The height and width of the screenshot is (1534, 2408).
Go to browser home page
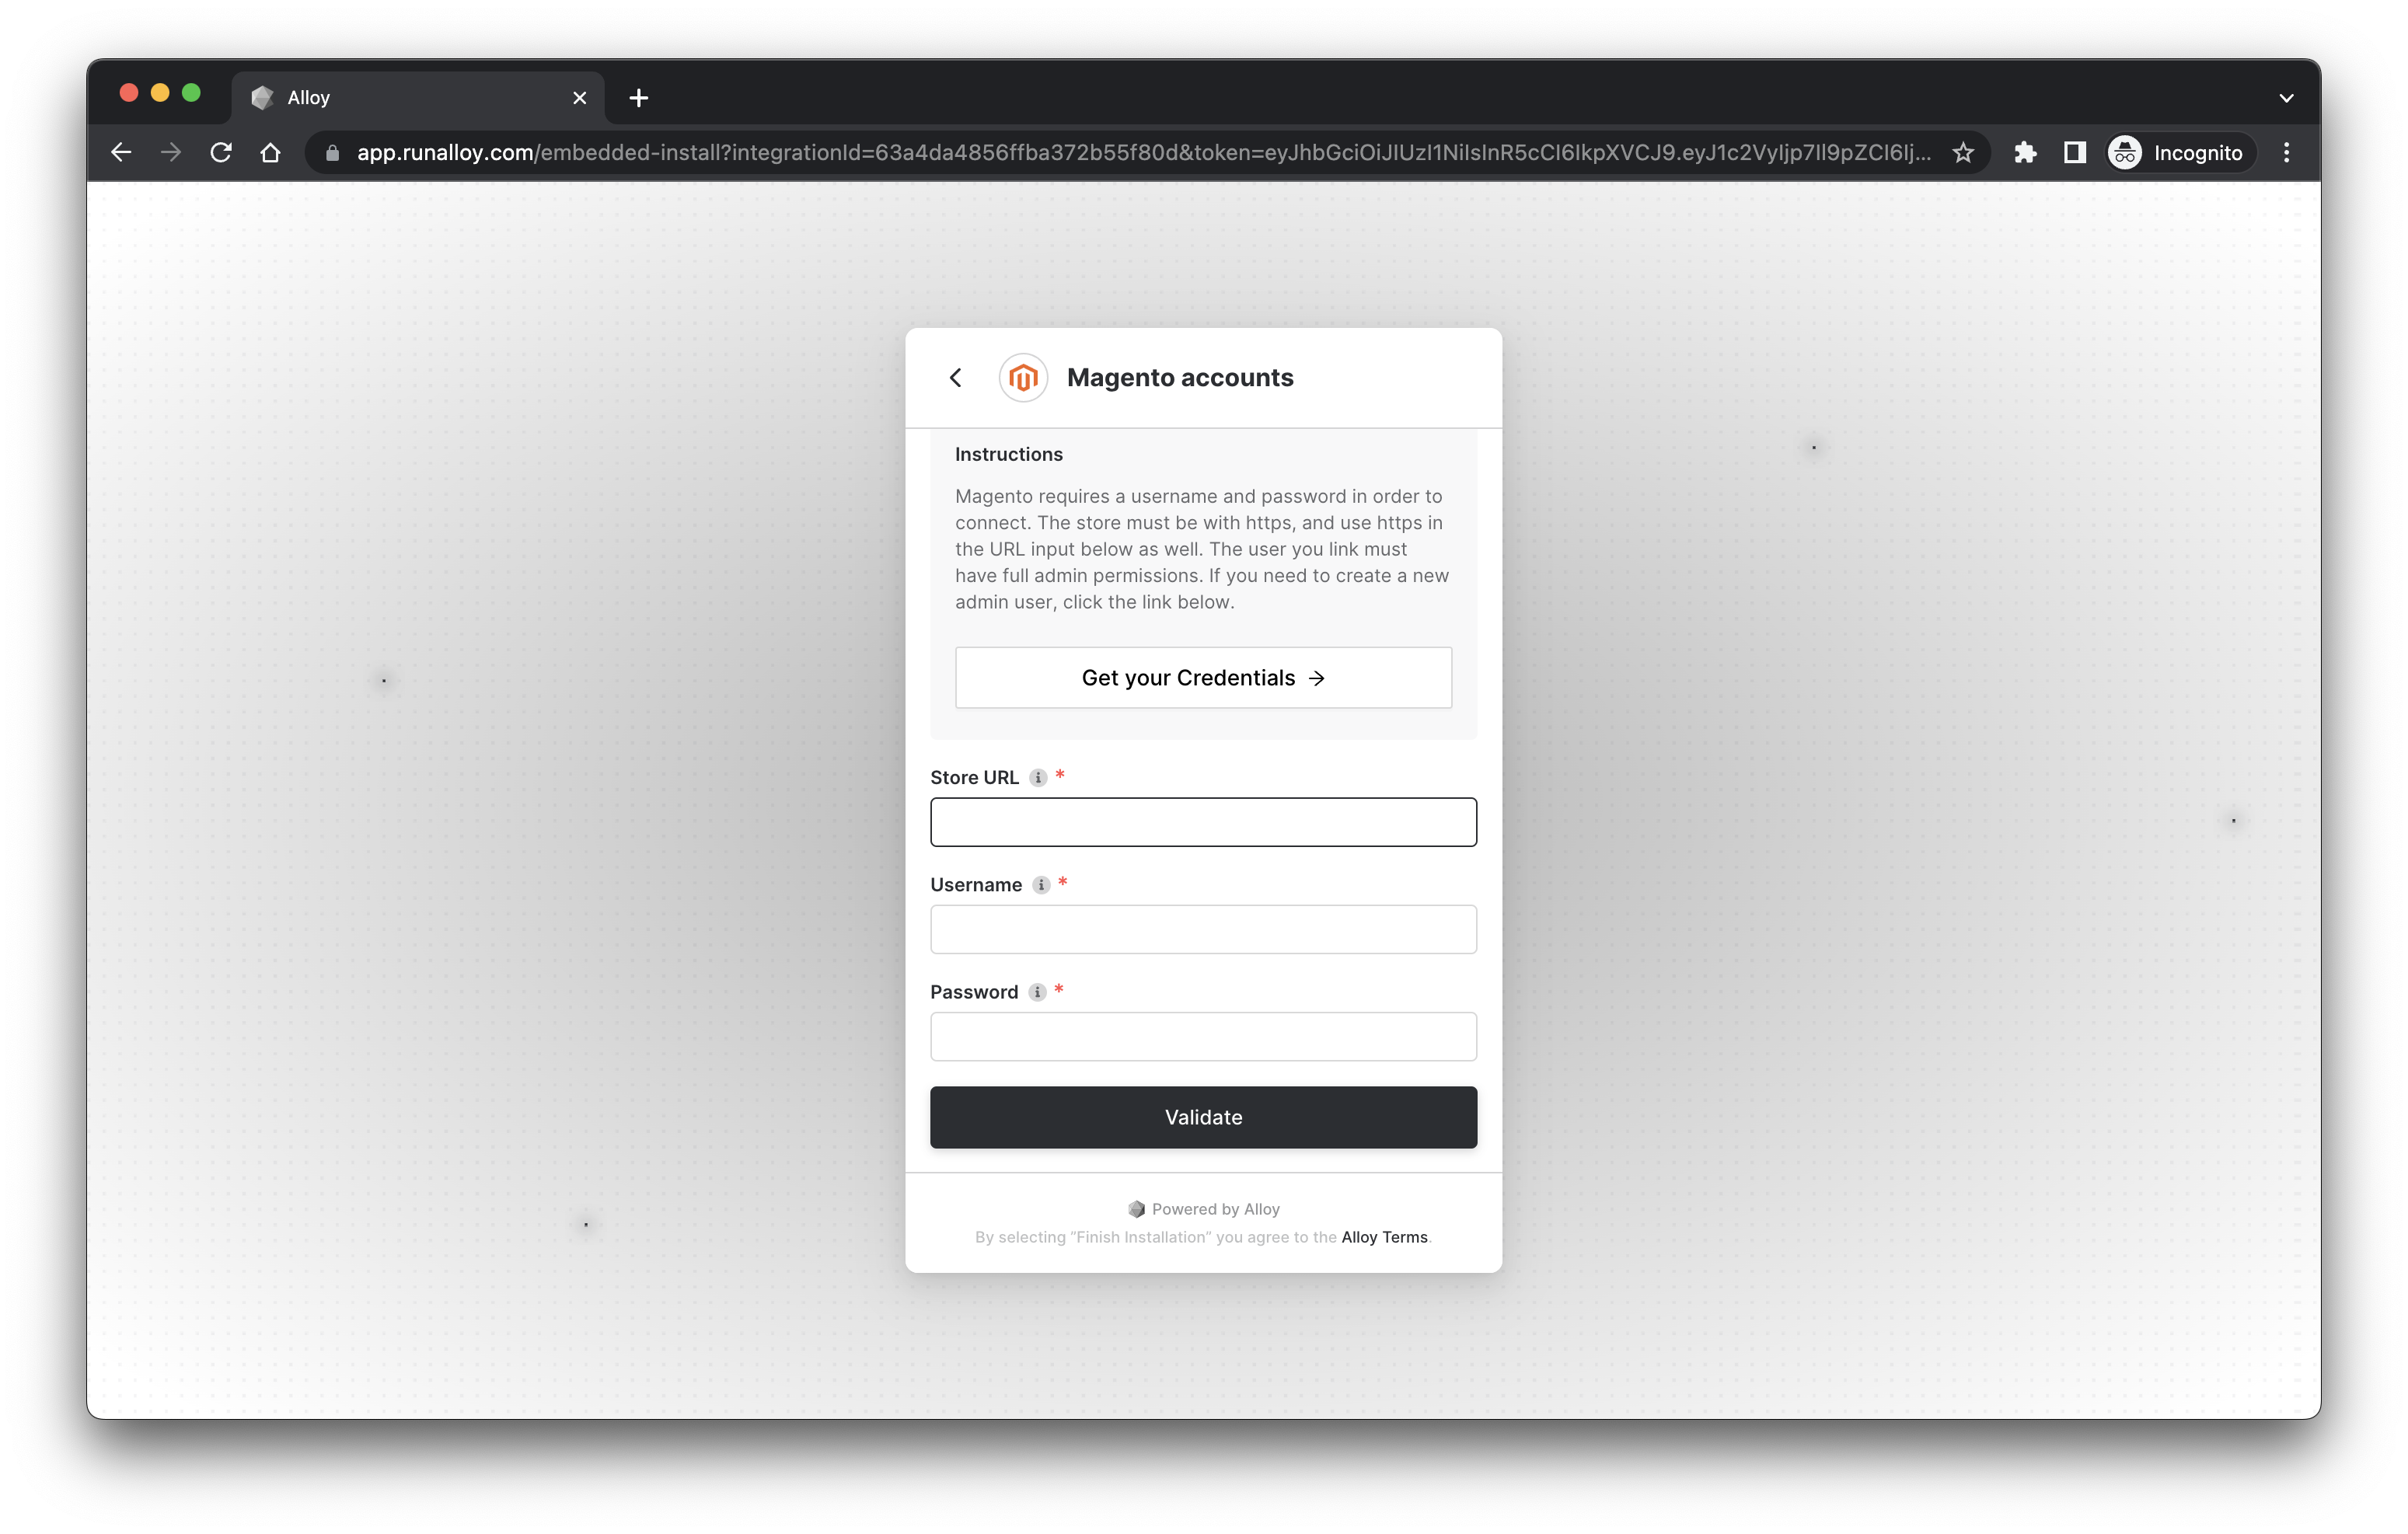(270, 152)
